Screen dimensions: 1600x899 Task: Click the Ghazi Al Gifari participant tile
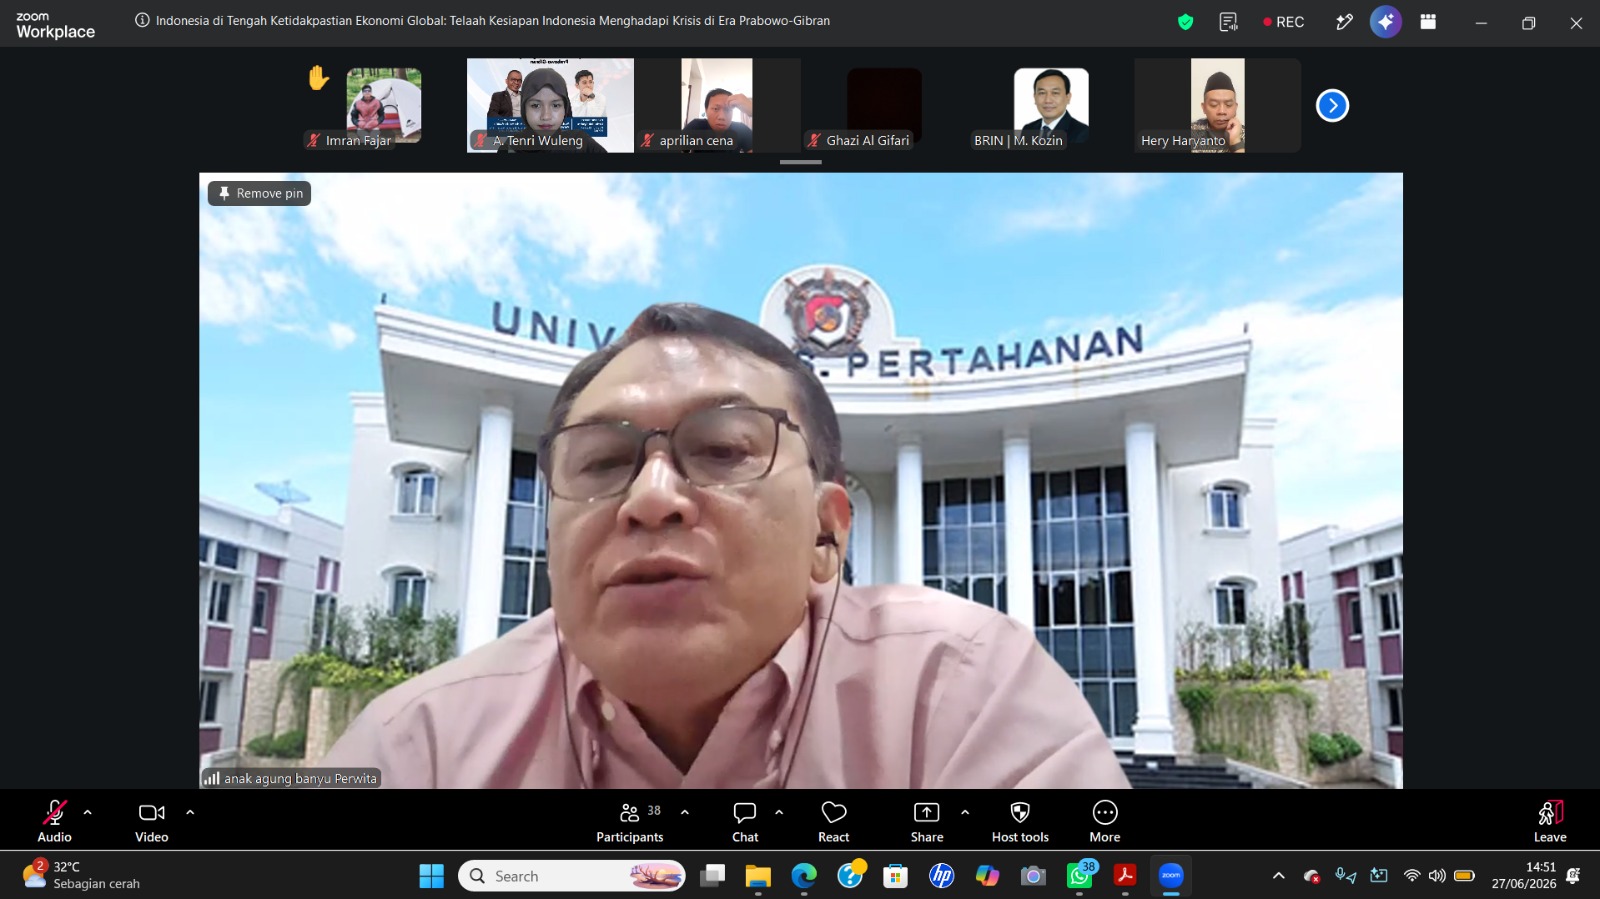pos(884,105)
